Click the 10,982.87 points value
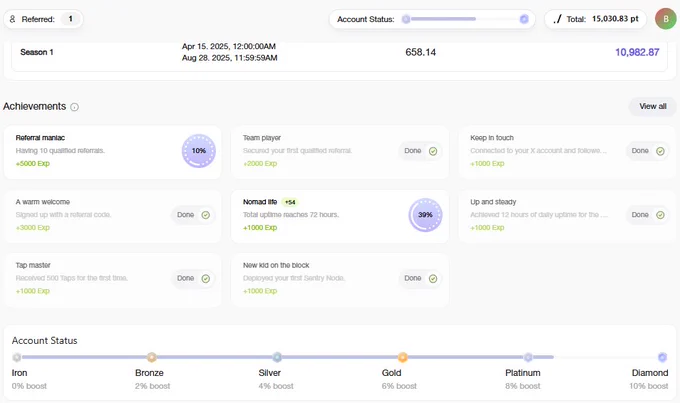Screen dimensions: 680x403 tap(637, 52)
